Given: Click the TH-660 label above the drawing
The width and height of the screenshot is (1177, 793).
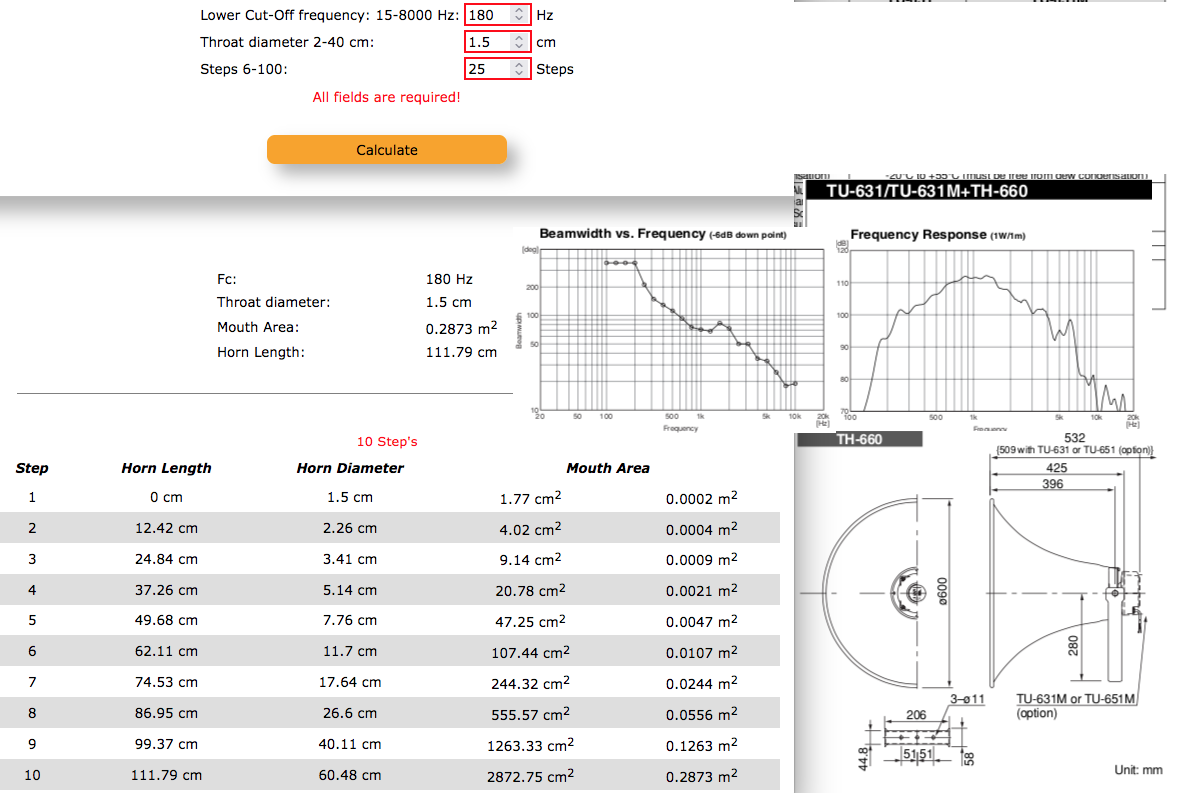Looking at the screenshot, I should (859, 439).
